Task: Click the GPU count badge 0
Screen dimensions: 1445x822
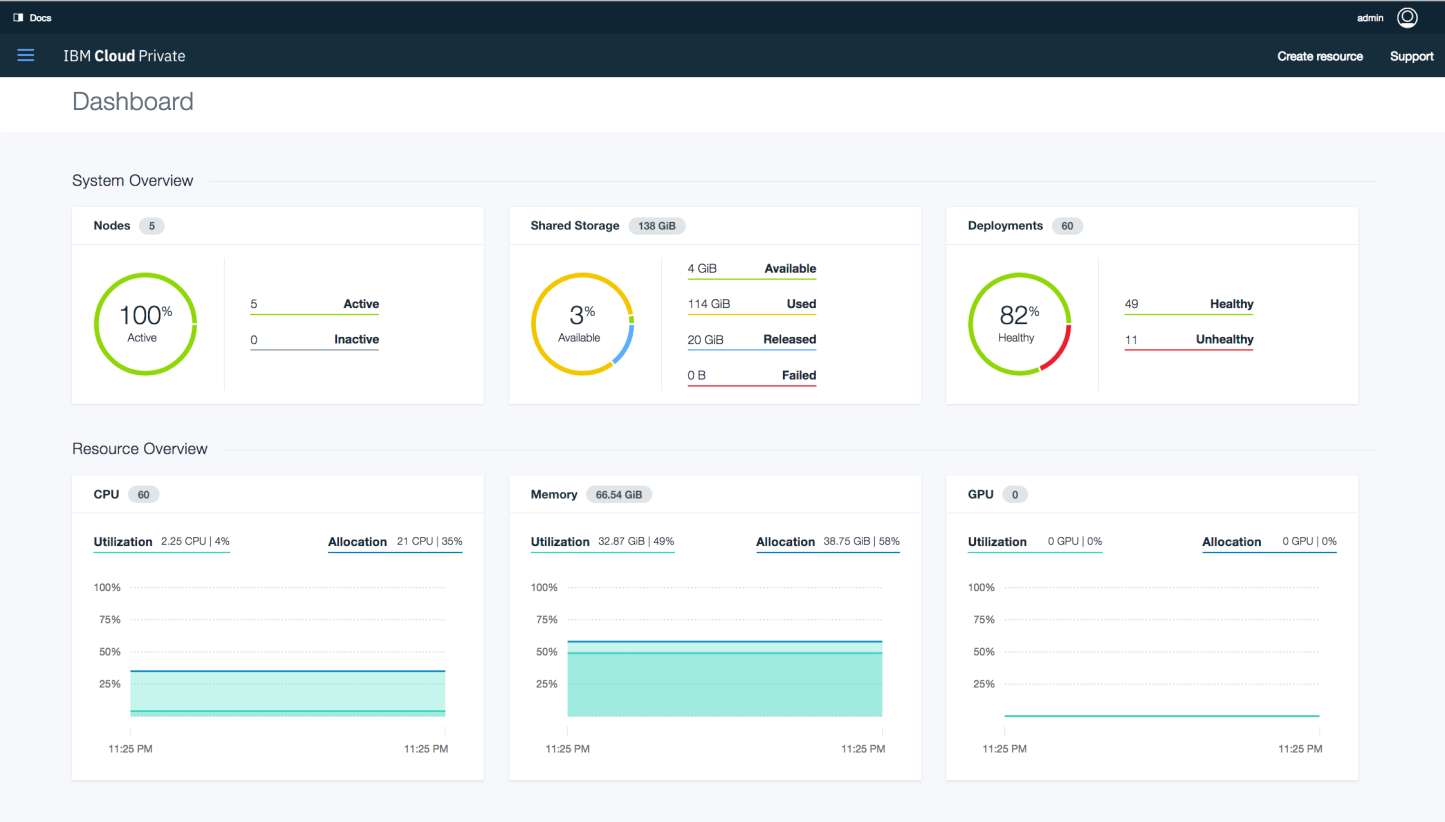Action: pyautogui.click(x=1015, y=494)
